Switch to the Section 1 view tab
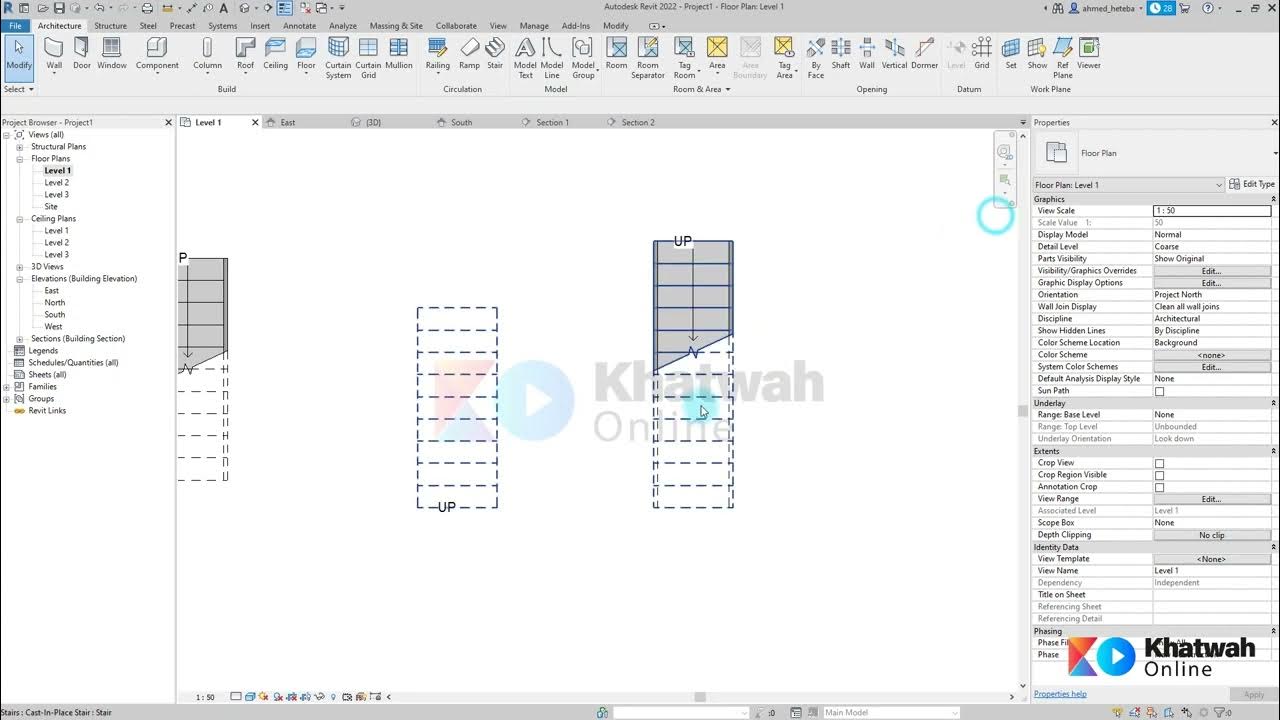The height and width of the screenshot is (720, 1280). coord(552,122)
